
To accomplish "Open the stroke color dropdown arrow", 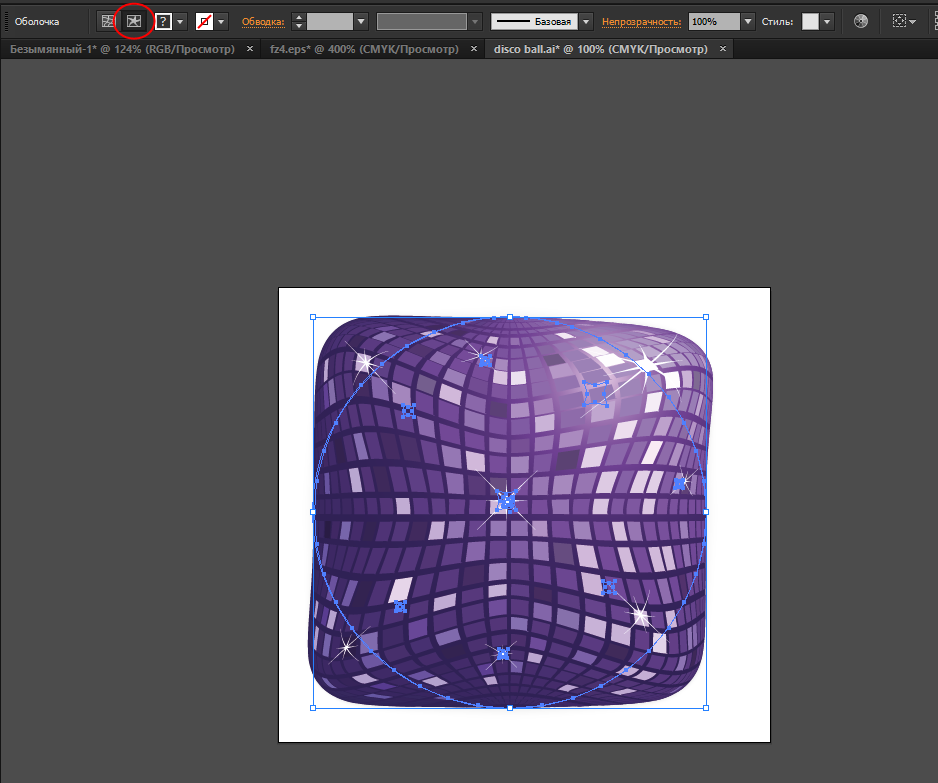I will click(221, 21).
